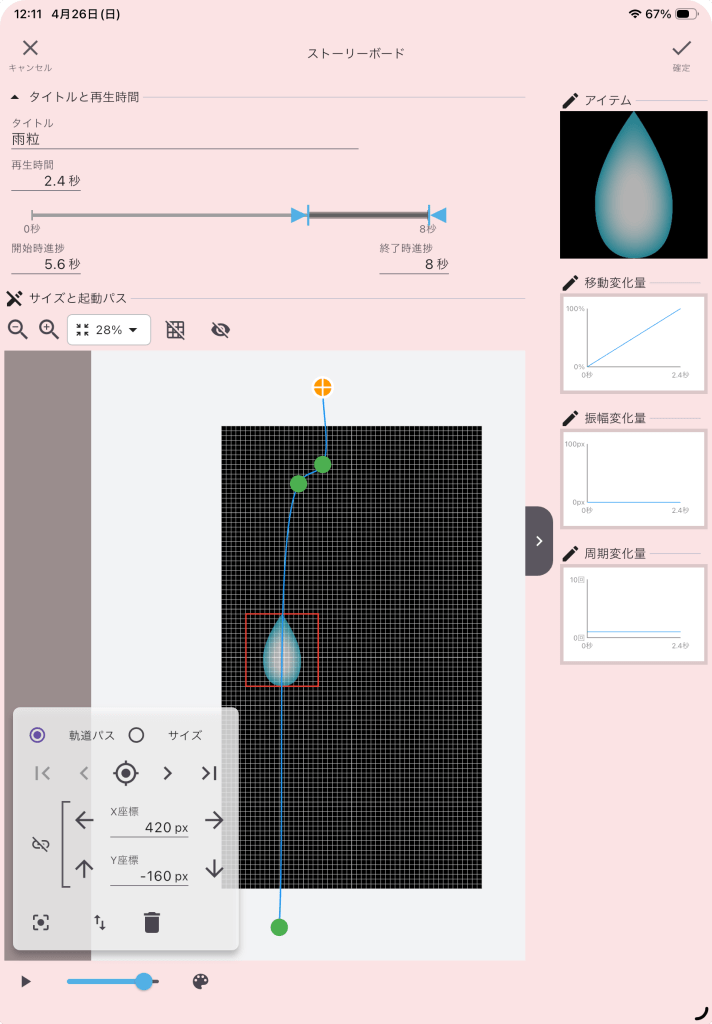This screenshot has height=1024, width=712.
Task: Click the trash delete point icon
Action: click(x=151, y=922)
